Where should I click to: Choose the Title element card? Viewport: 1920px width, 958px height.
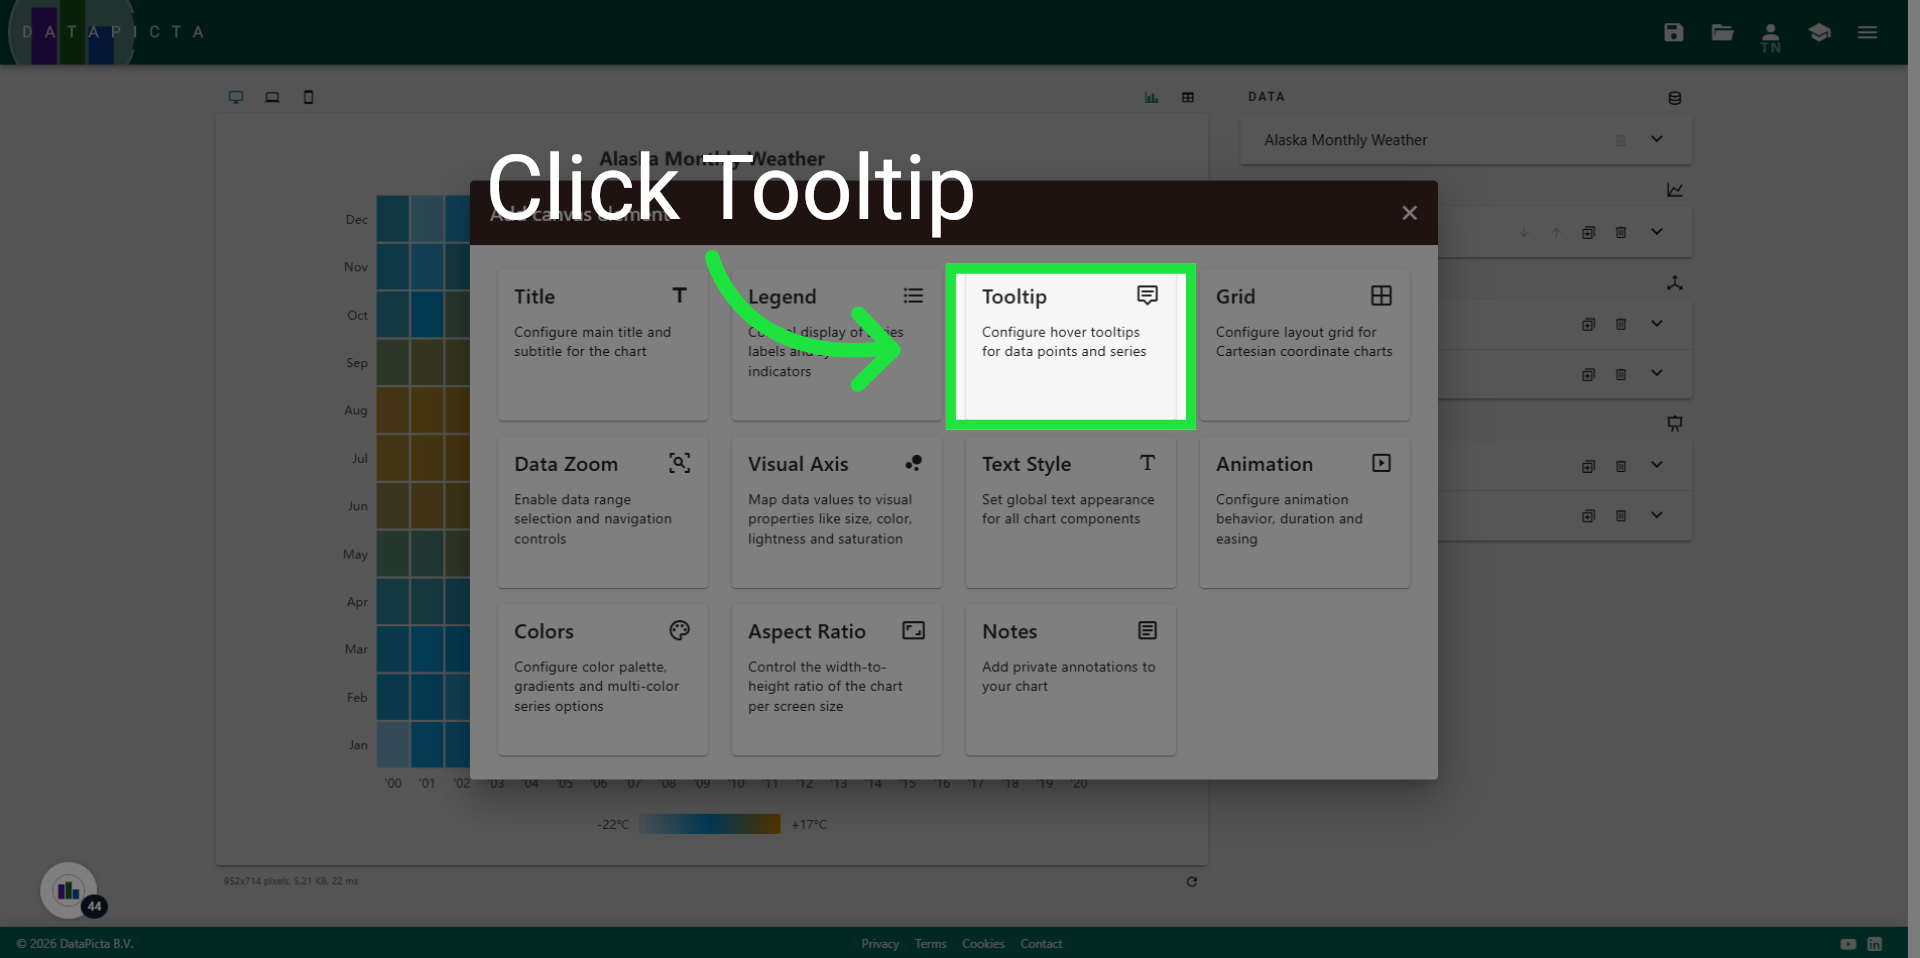pos(603,344)
